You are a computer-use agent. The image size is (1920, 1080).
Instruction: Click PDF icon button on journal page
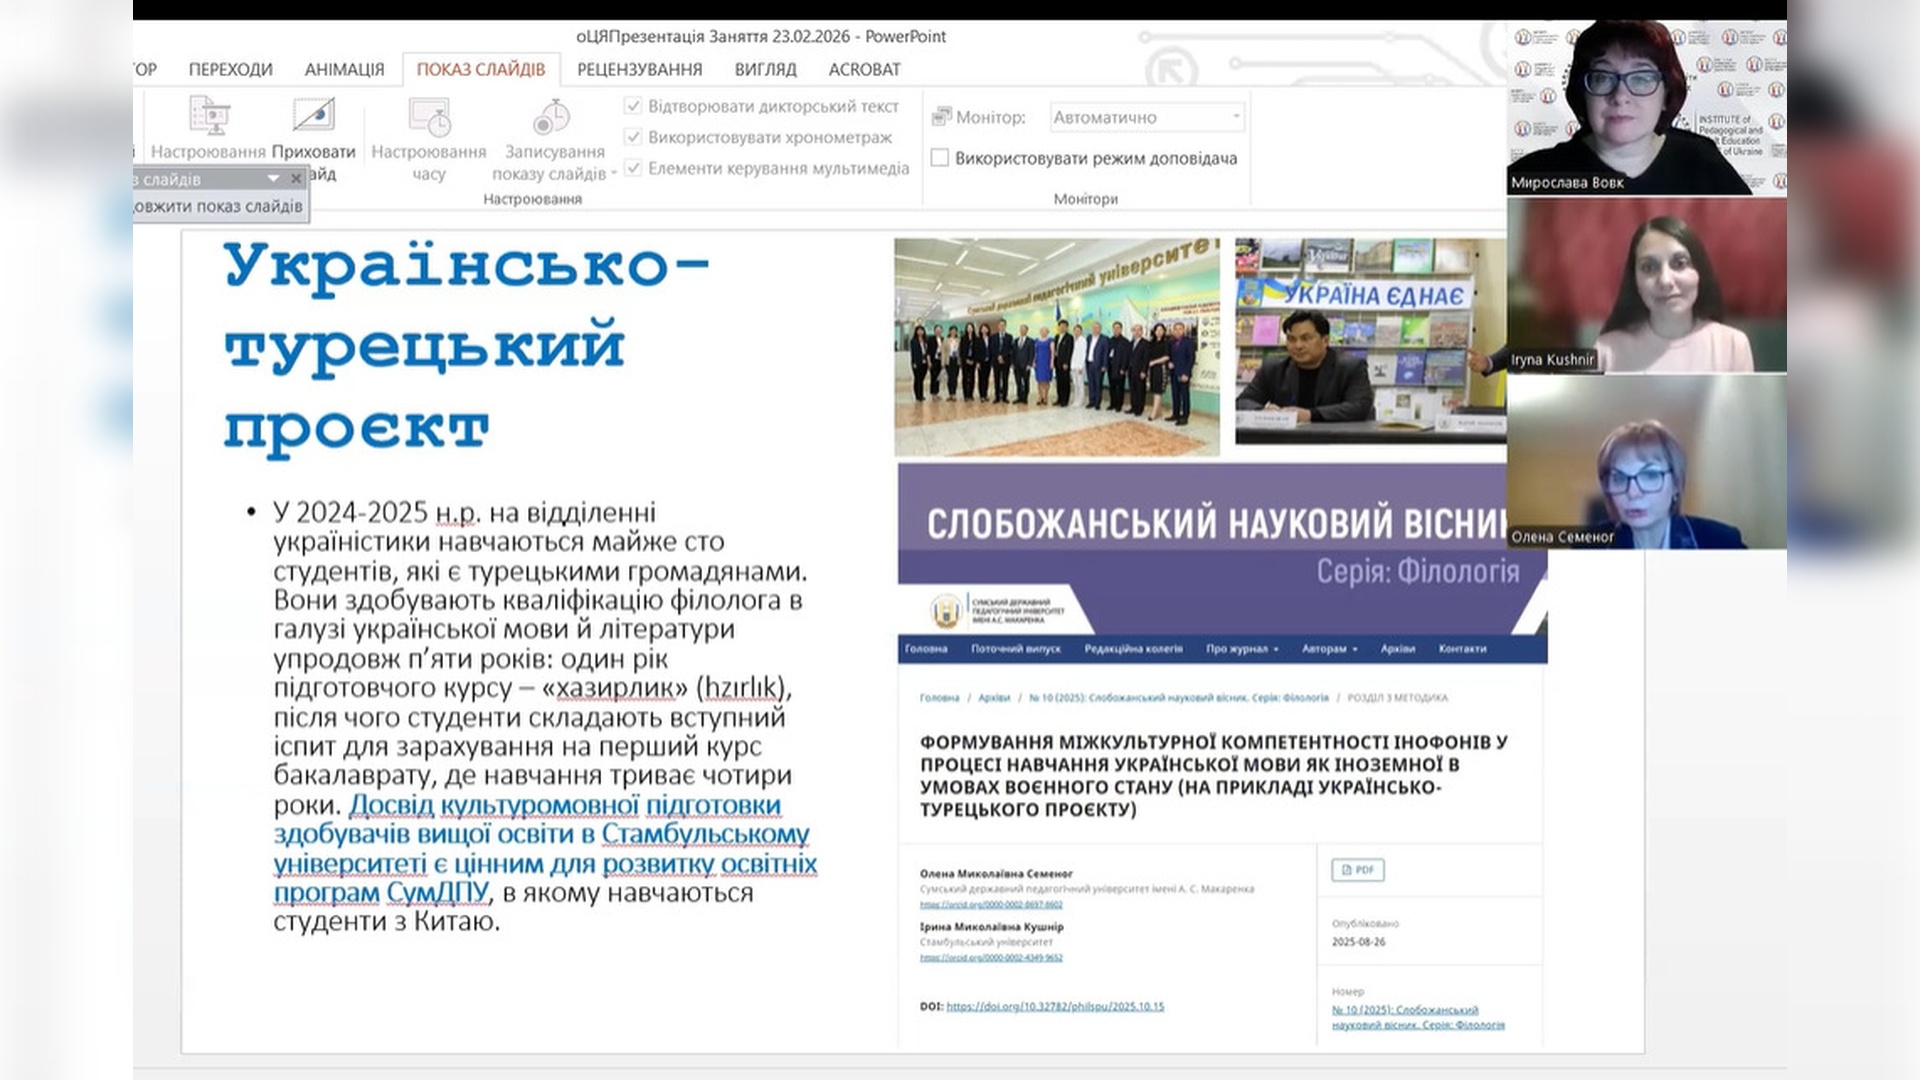pyautogui.click(x=1357, y=870)
